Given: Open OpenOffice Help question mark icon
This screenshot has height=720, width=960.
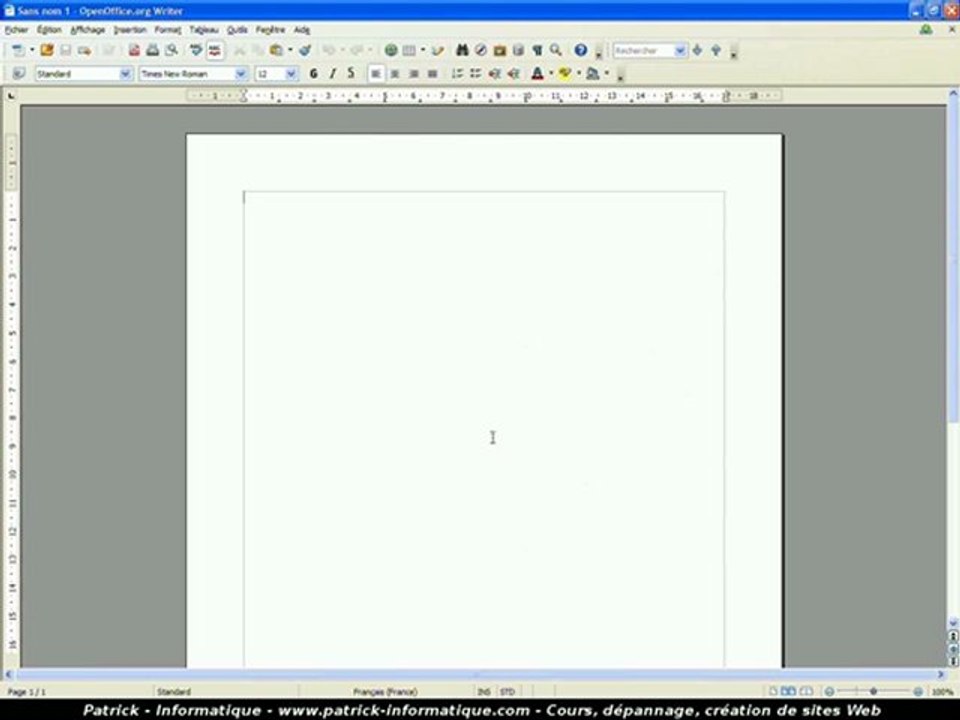Looking at the screenshot, I should click(x=581, y=51).
